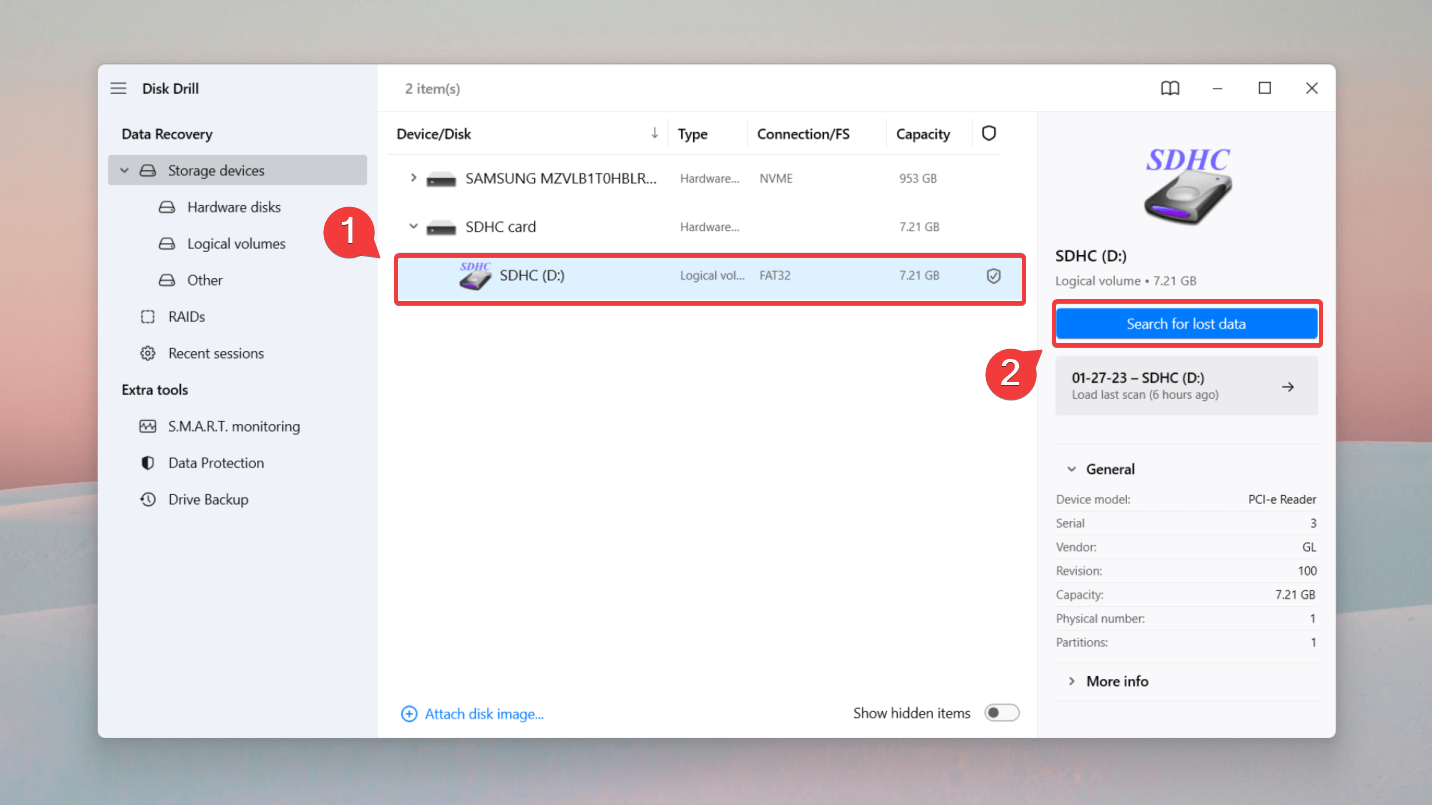This screenshot has width=1432, height=805.
Task: Open S.M.A.R.T. monitoring tool
Action: 233,426
